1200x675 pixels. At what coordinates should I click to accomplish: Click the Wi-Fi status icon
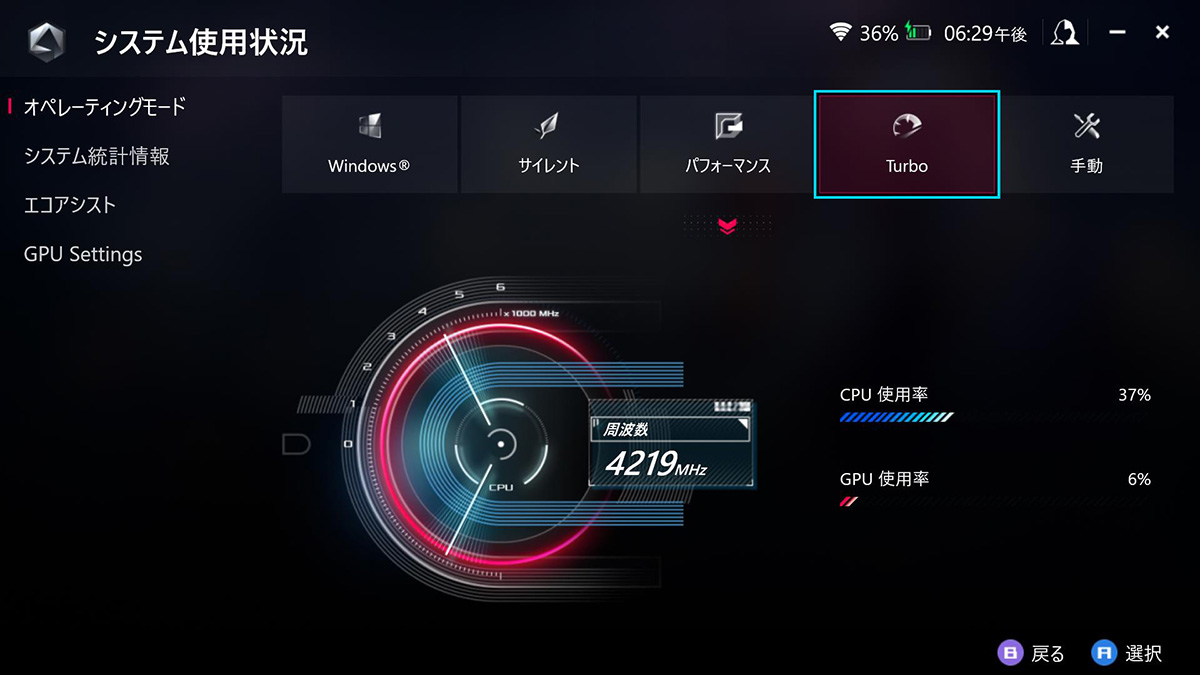(841, 33)
